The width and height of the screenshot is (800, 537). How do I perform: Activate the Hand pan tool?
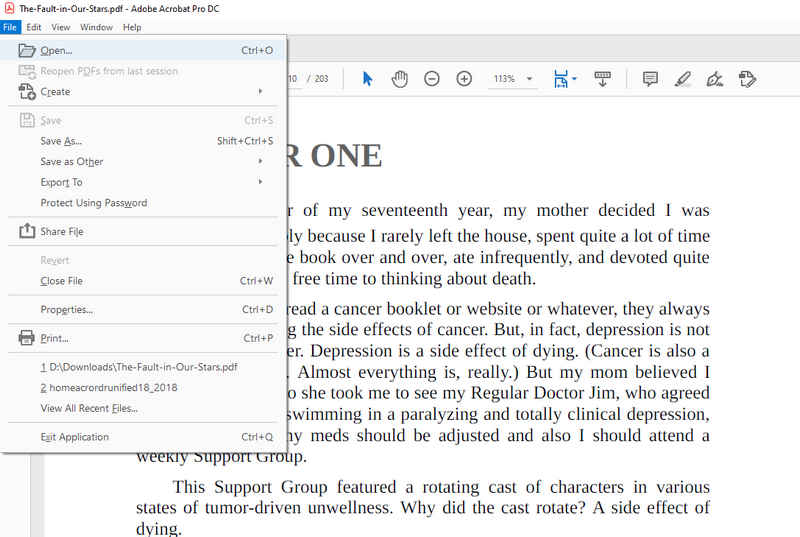399,79
